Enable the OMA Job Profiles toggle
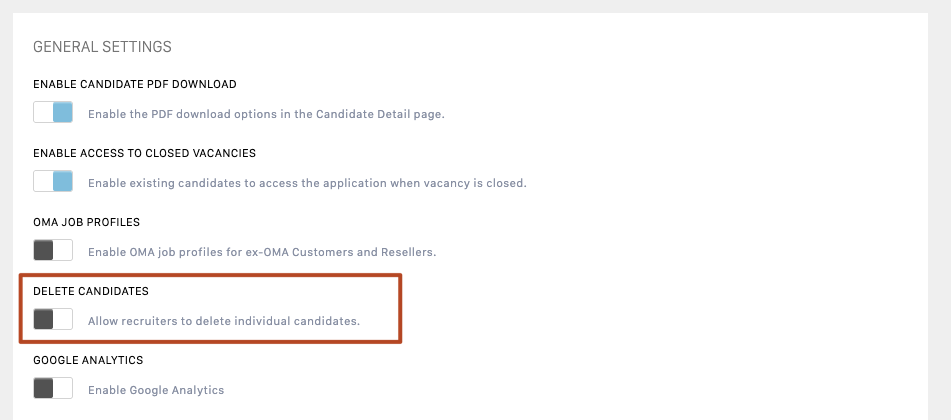The width and height of the screenshot is (951, 420). tap(53, 250)
